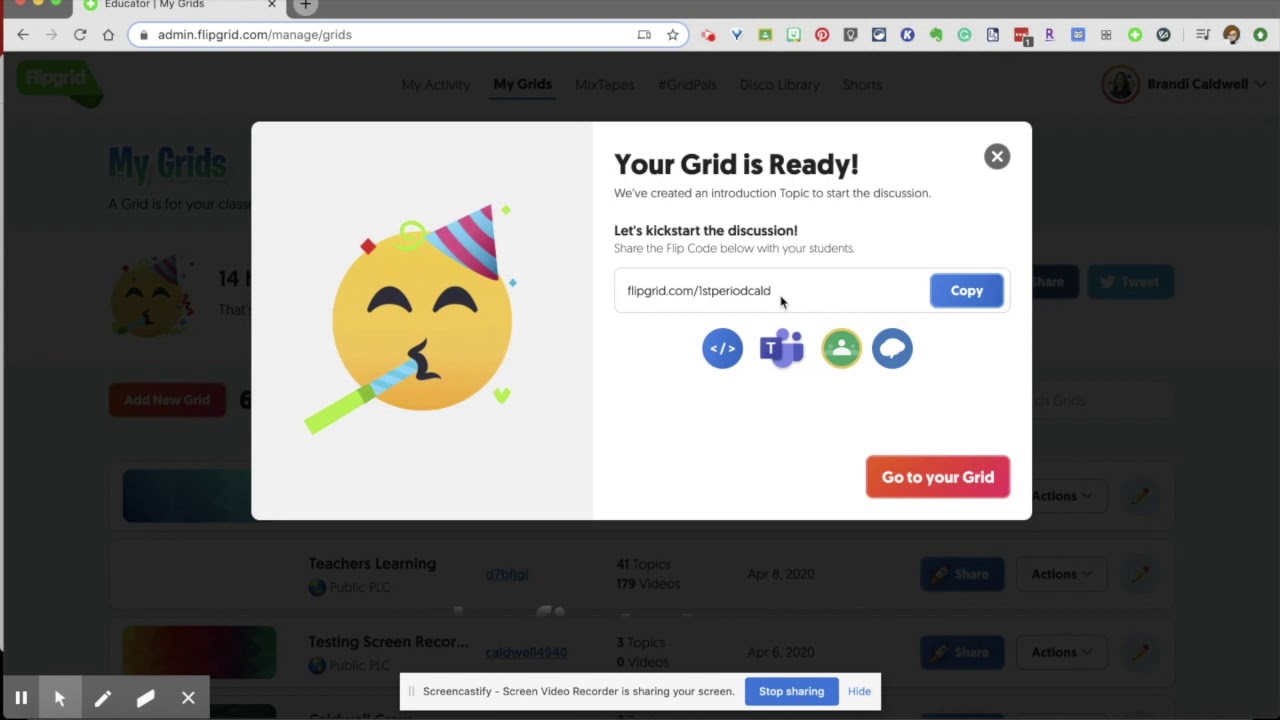Image resolution: width=1280 pixels, height=720 pixels.
Task: Open the Shorts tab behind the dialog
Action: 861,85
